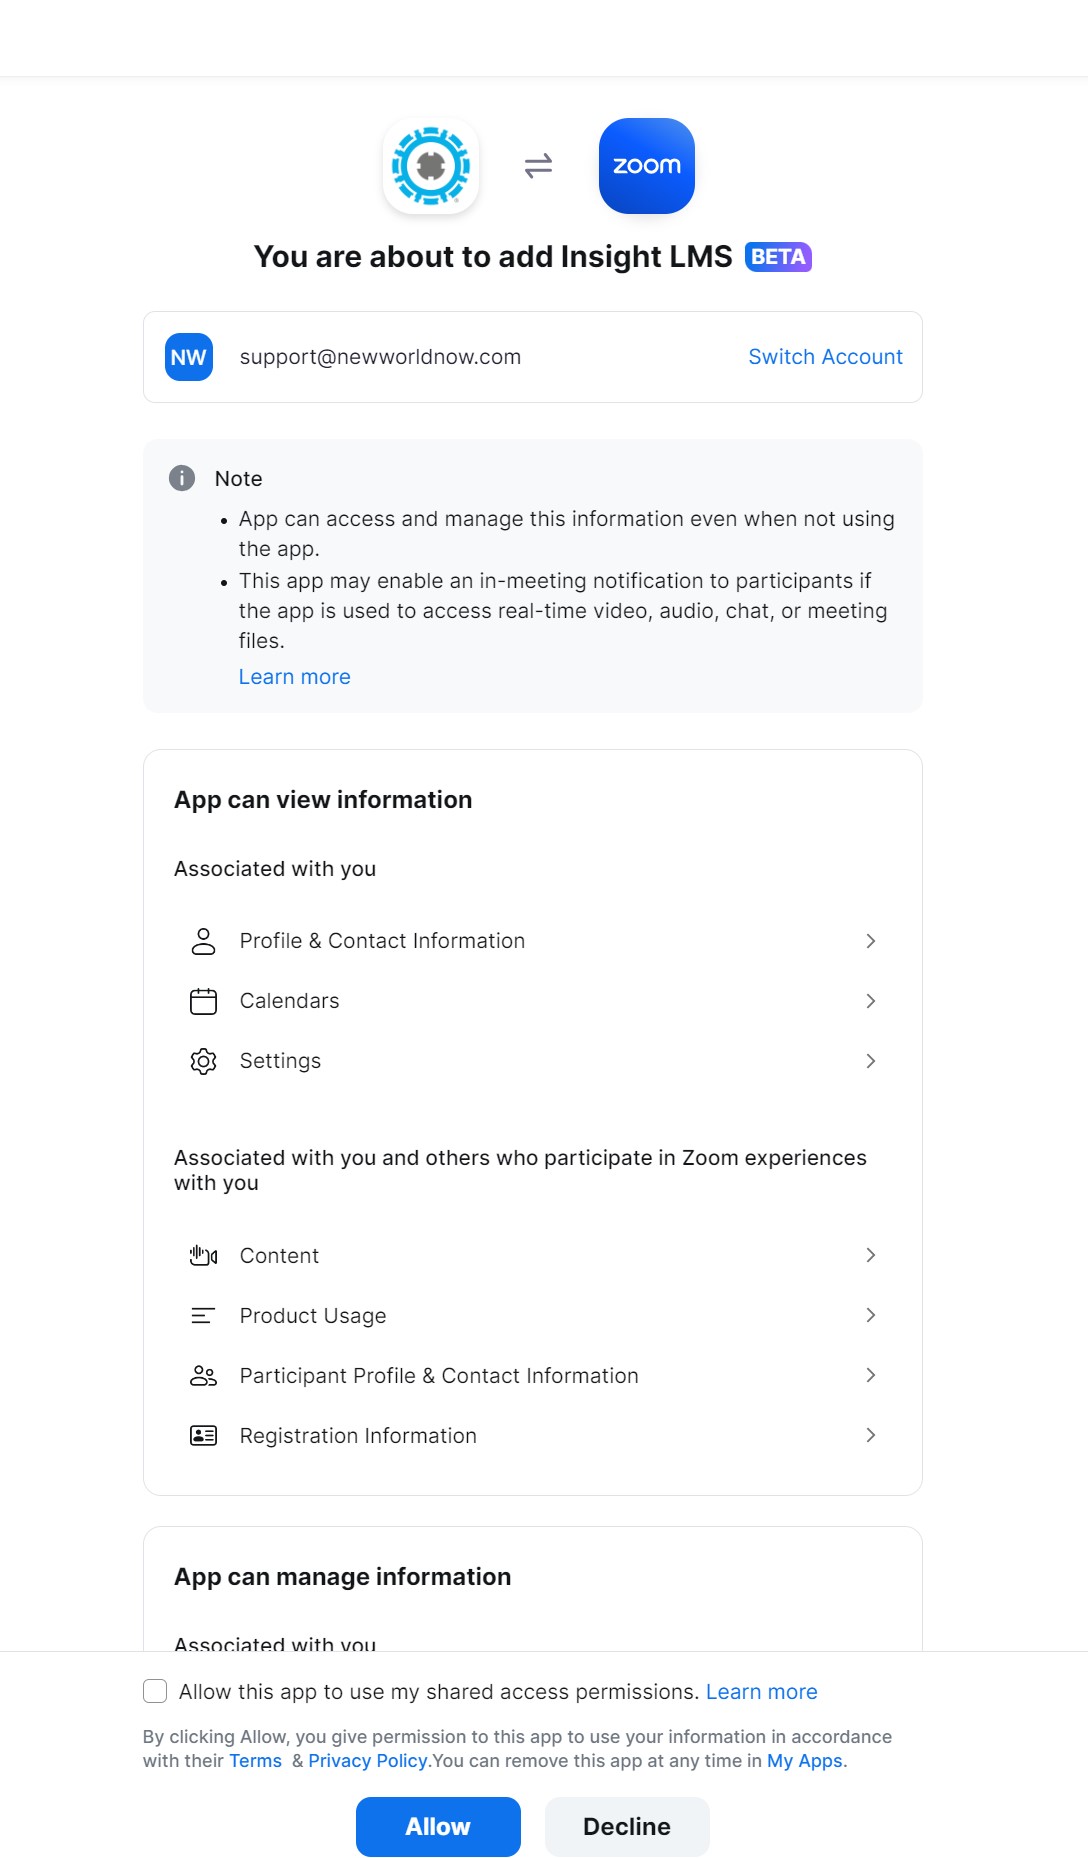Screen dimensions: 1088x1858
Task: Click the Content hand-video icon
Action: point(203,1256)
